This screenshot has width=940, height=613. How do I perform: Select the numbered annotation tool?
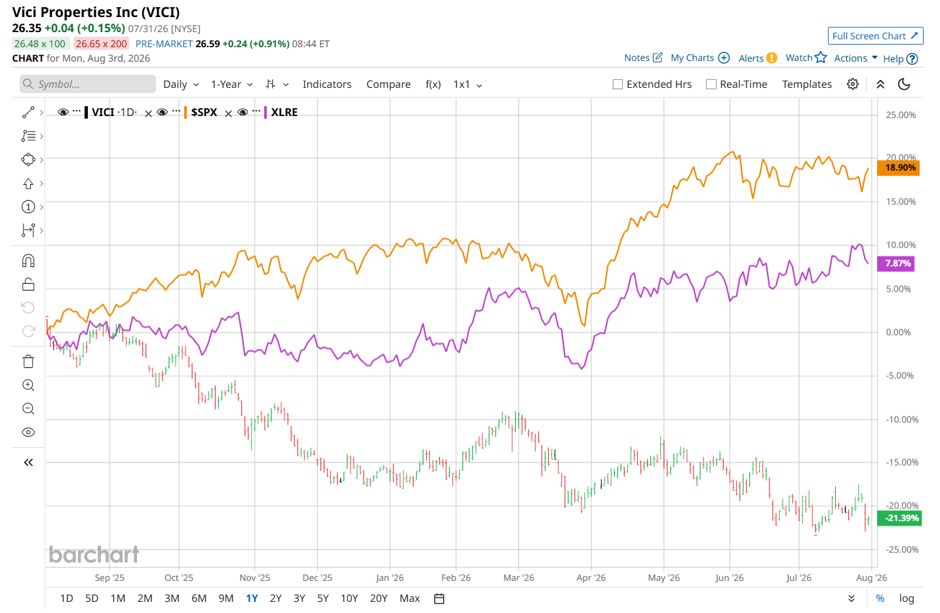[x=28, y=207]
